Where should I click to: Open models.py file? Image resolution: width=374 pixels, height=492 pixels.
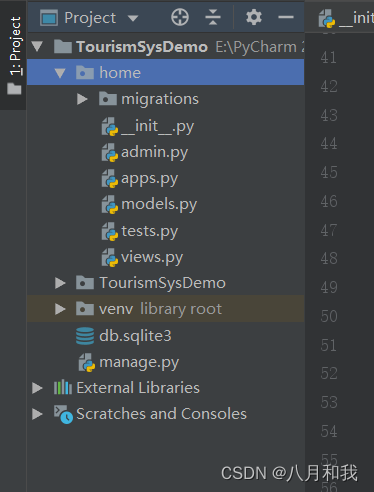(159, 205)
